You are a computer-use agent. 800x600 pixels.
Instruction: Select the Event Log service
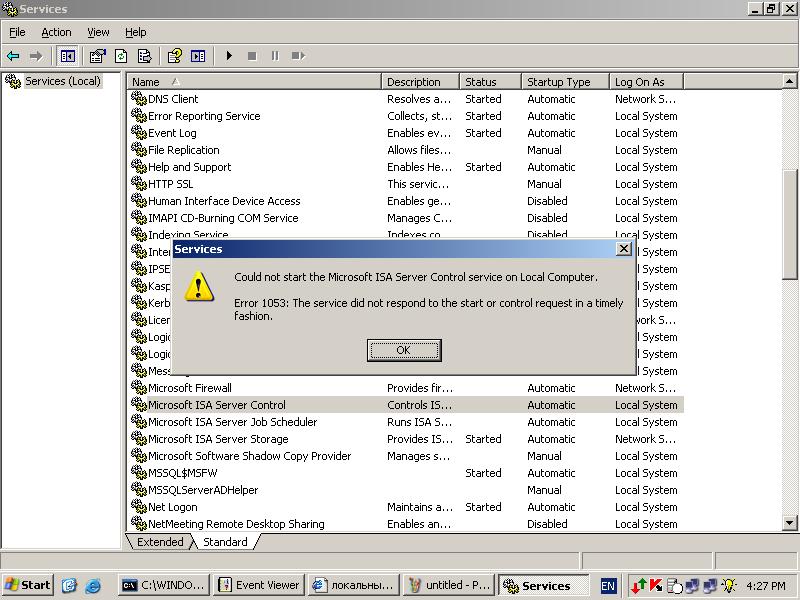pyautogui.click(x=172, y=133)
